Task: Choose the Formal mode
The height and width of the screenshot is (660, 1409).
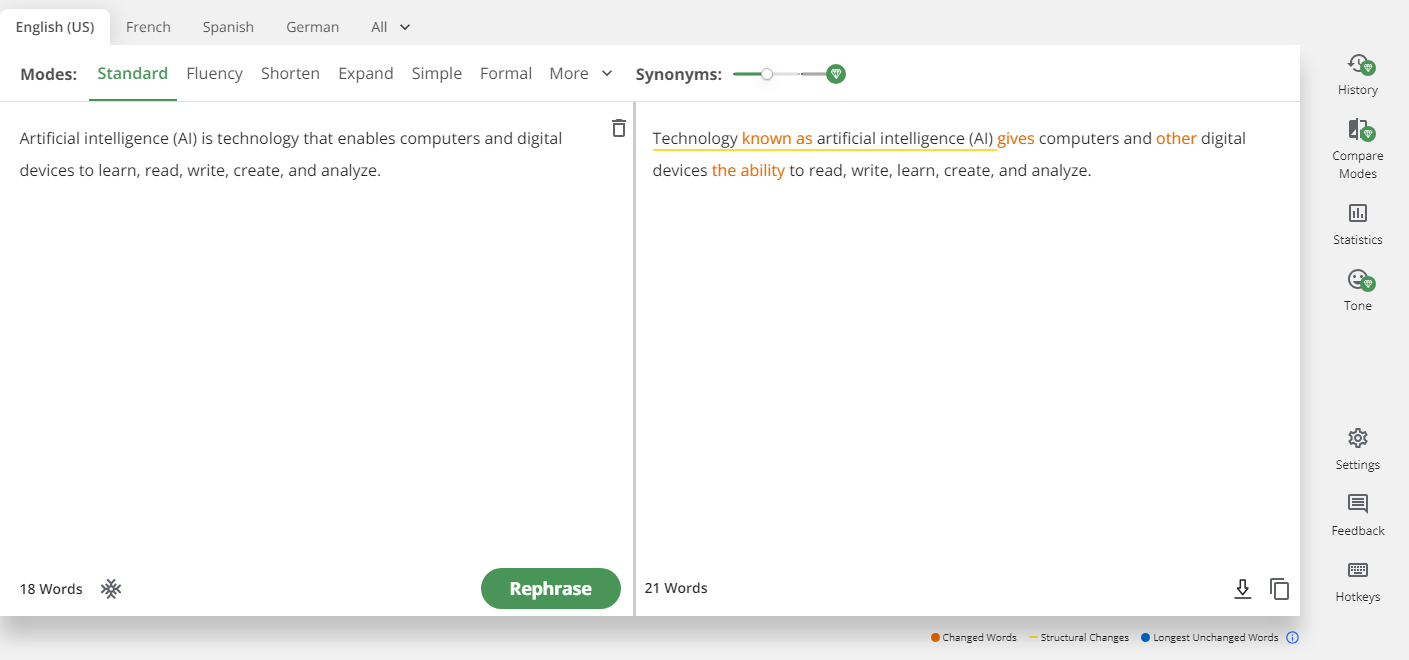Action: pos(505,73)
